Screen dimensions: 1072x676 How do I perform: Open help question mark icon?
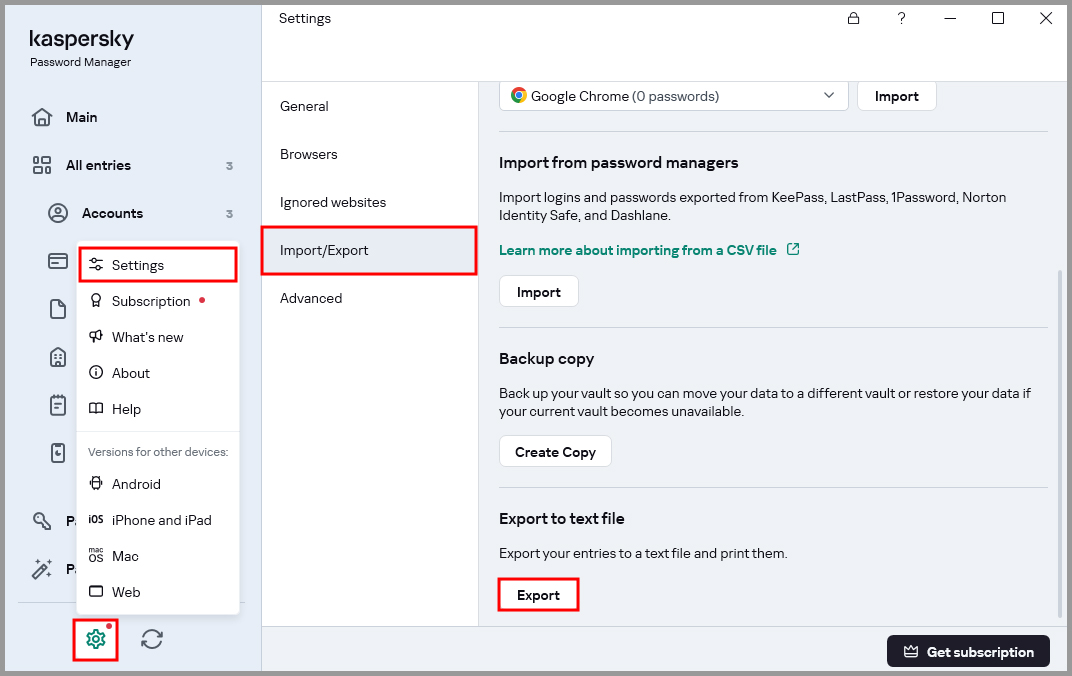pyautogui.click(x=902, y=18)
